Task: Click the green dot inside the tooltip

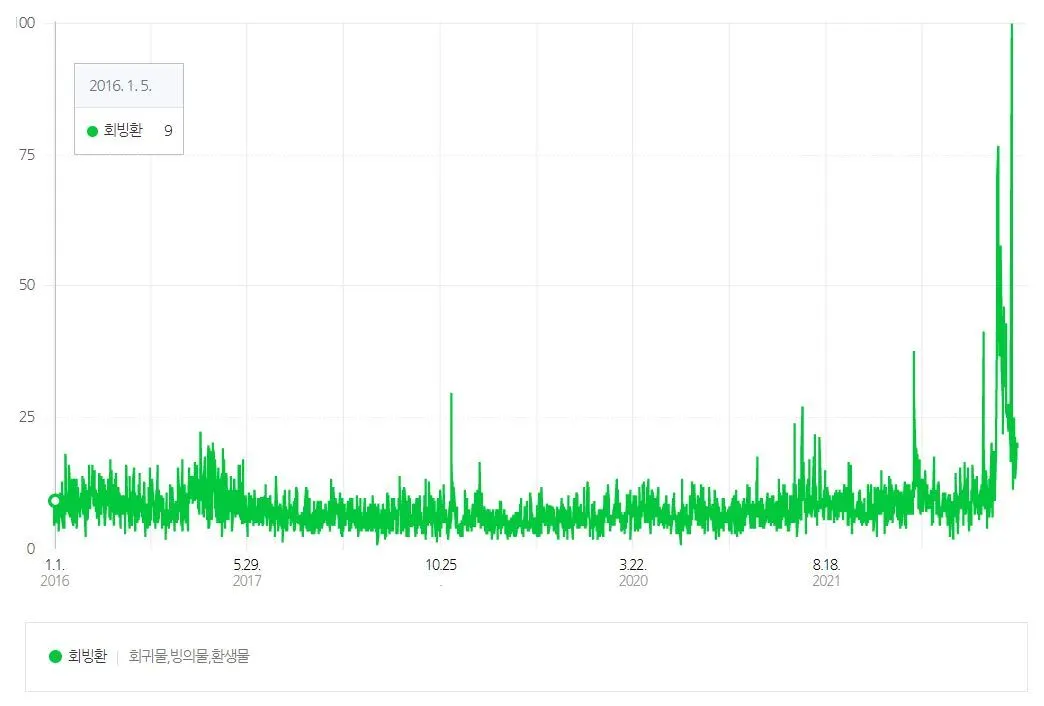Action: pos(93,131)
